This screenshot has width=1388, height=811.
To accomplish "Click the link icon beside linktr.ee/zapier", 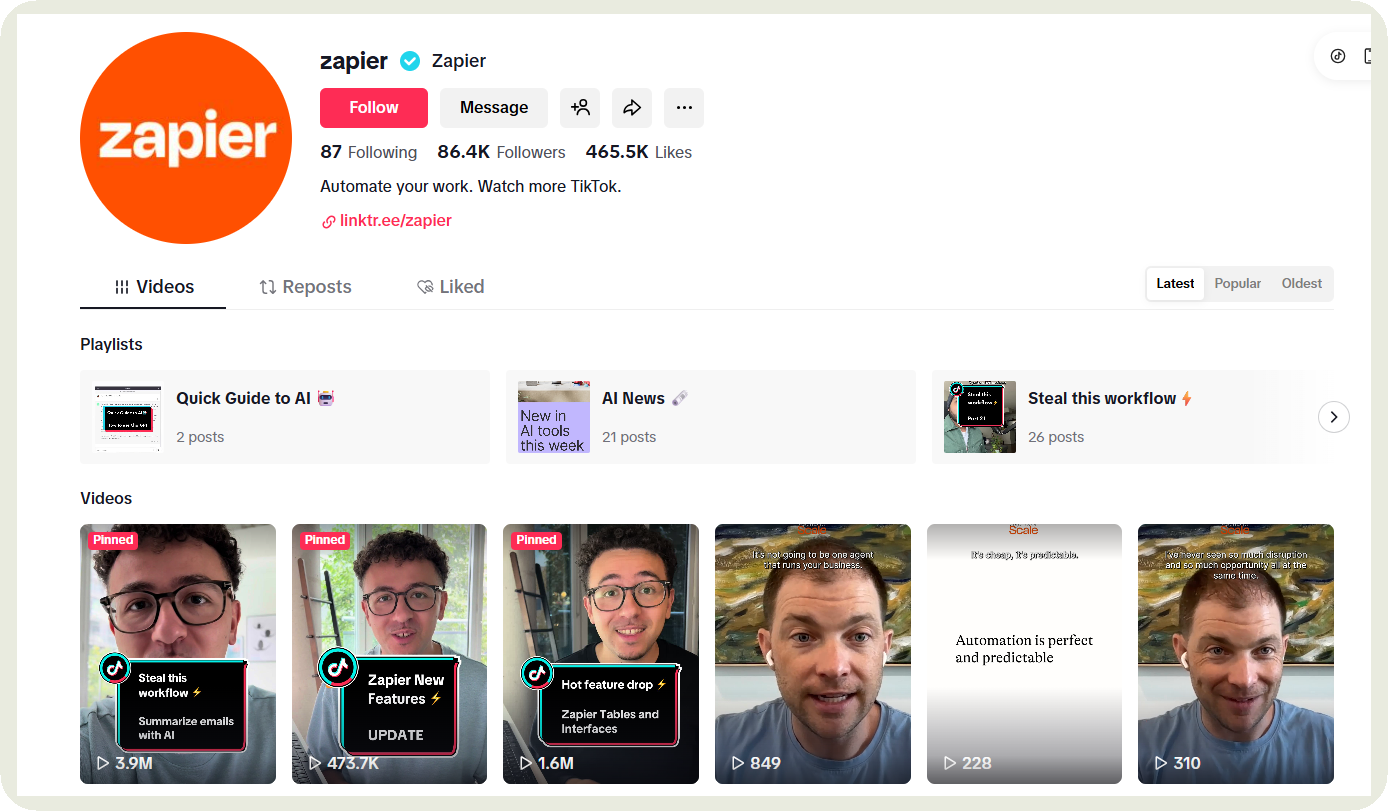I will pyautogui.click(x=328, y=220).
